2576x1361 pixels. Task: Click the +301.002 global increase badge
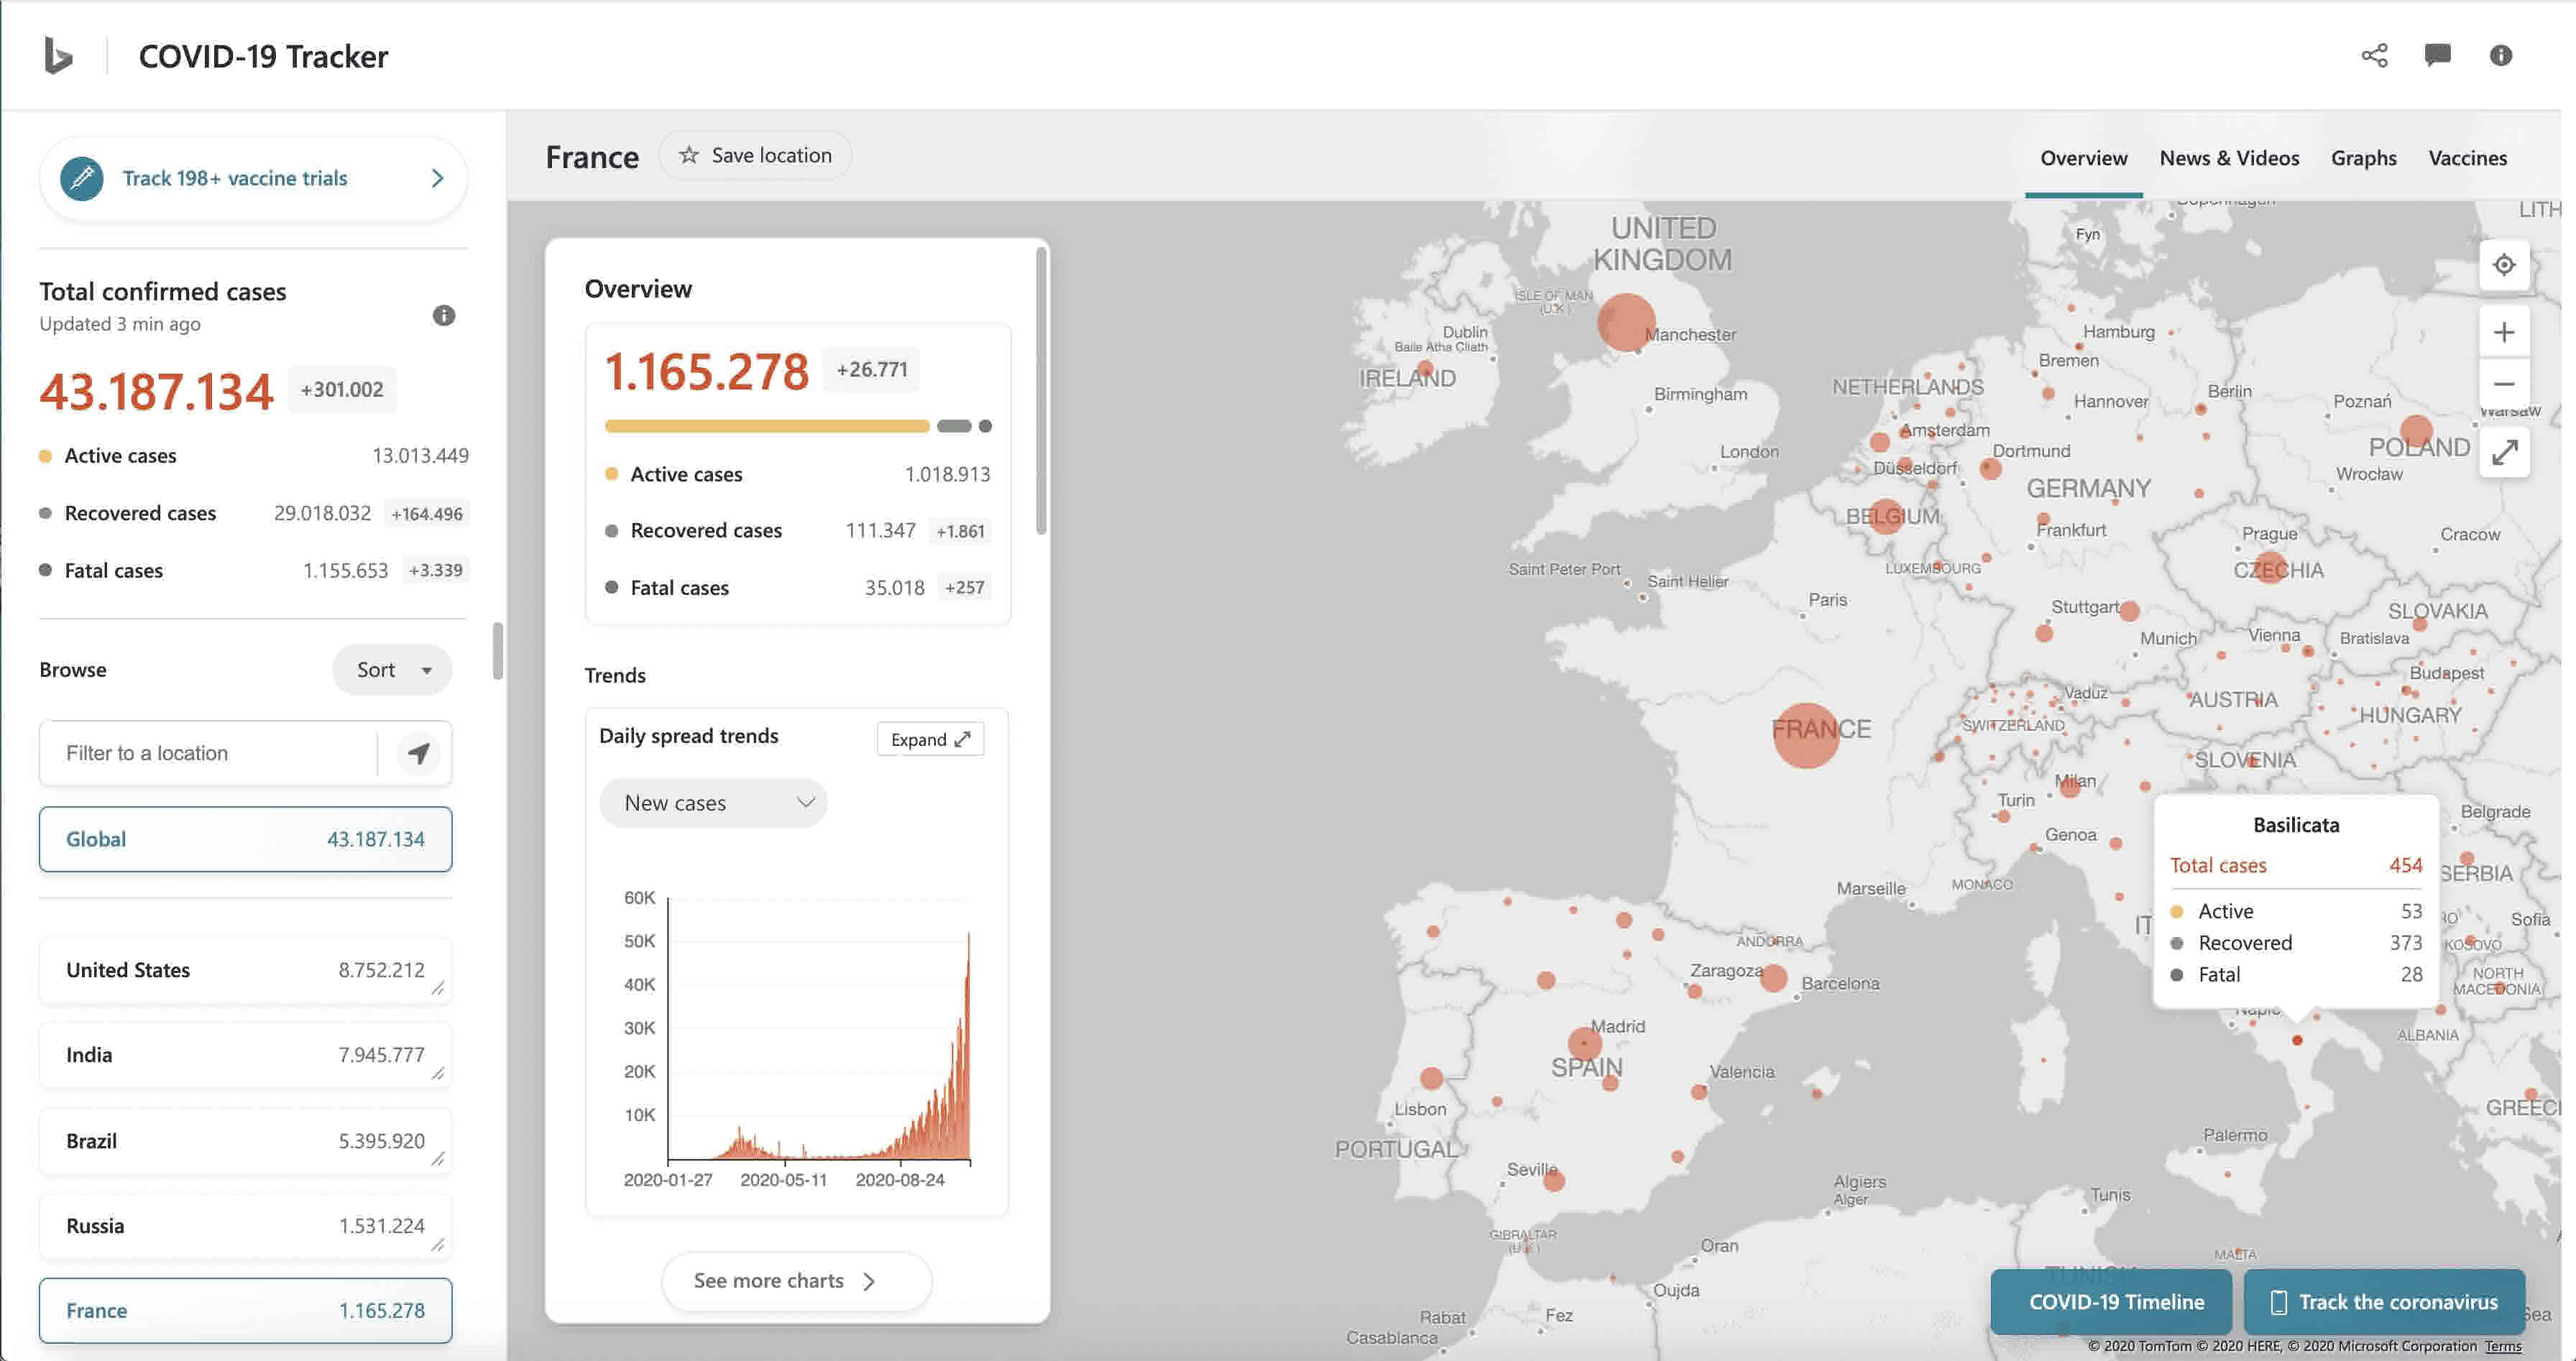(x=342, y=390)
